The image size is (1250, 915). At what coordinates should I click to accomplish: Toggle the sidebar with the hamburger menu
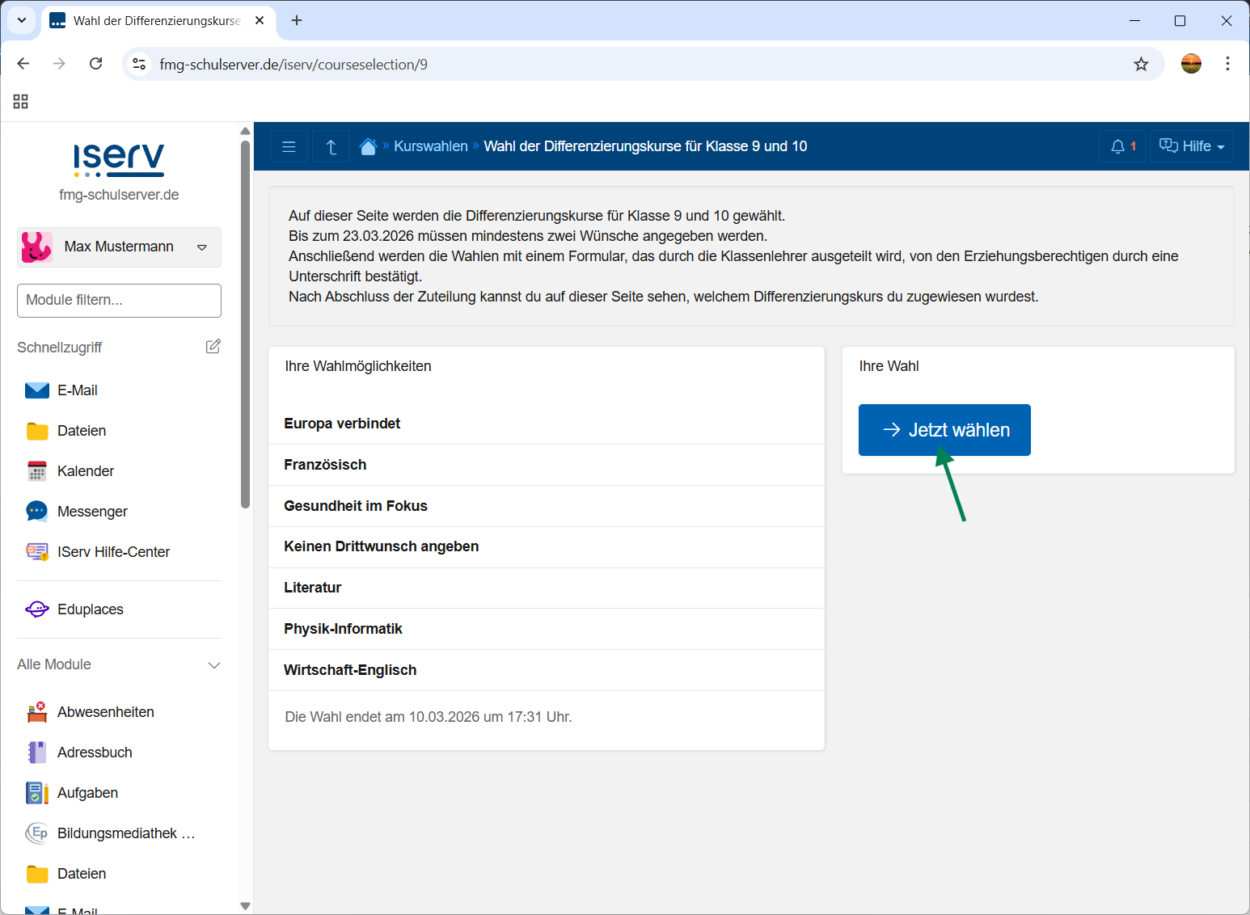(x=289, y=147)
